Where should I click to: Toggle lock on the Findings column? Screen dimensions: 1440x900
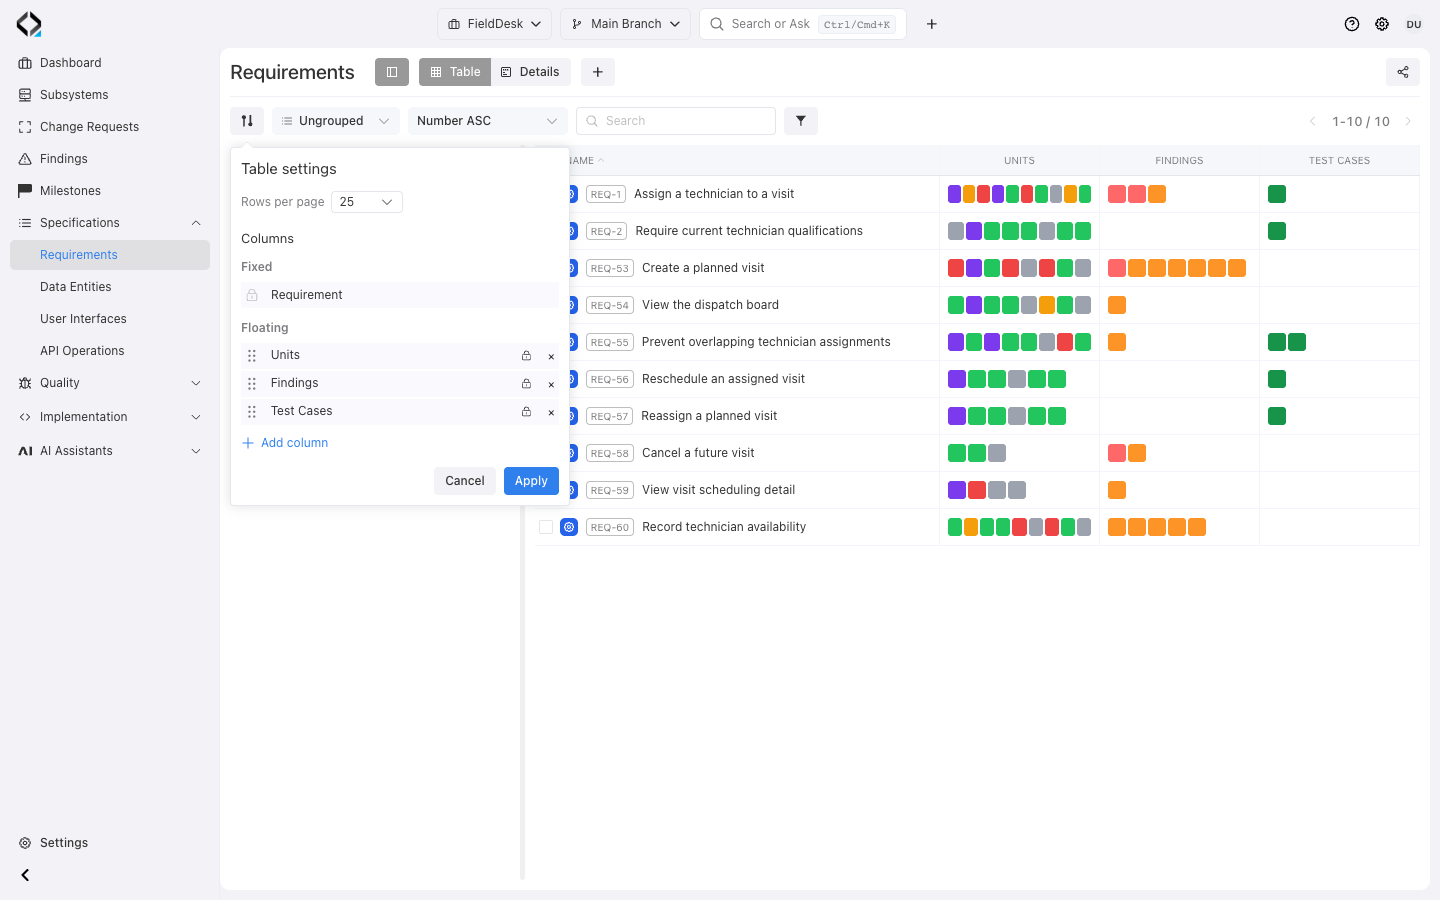click(x=526, y=383)
